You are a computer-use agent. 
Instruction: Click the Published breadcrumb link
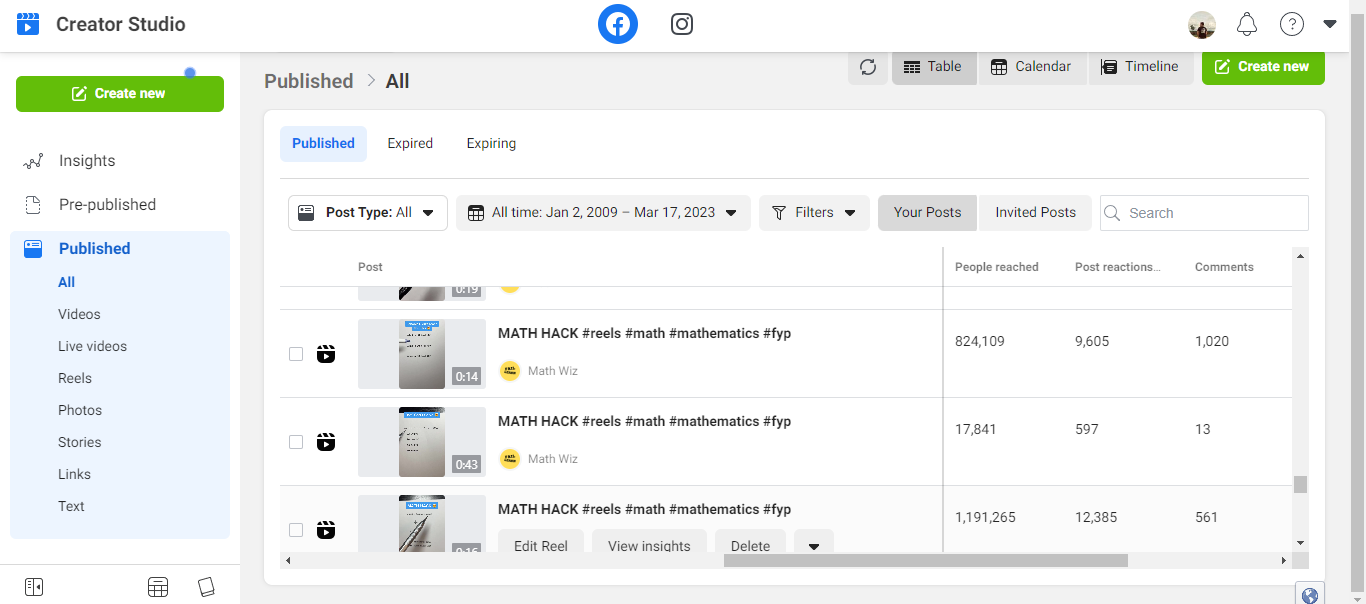[x=308, y=81]
